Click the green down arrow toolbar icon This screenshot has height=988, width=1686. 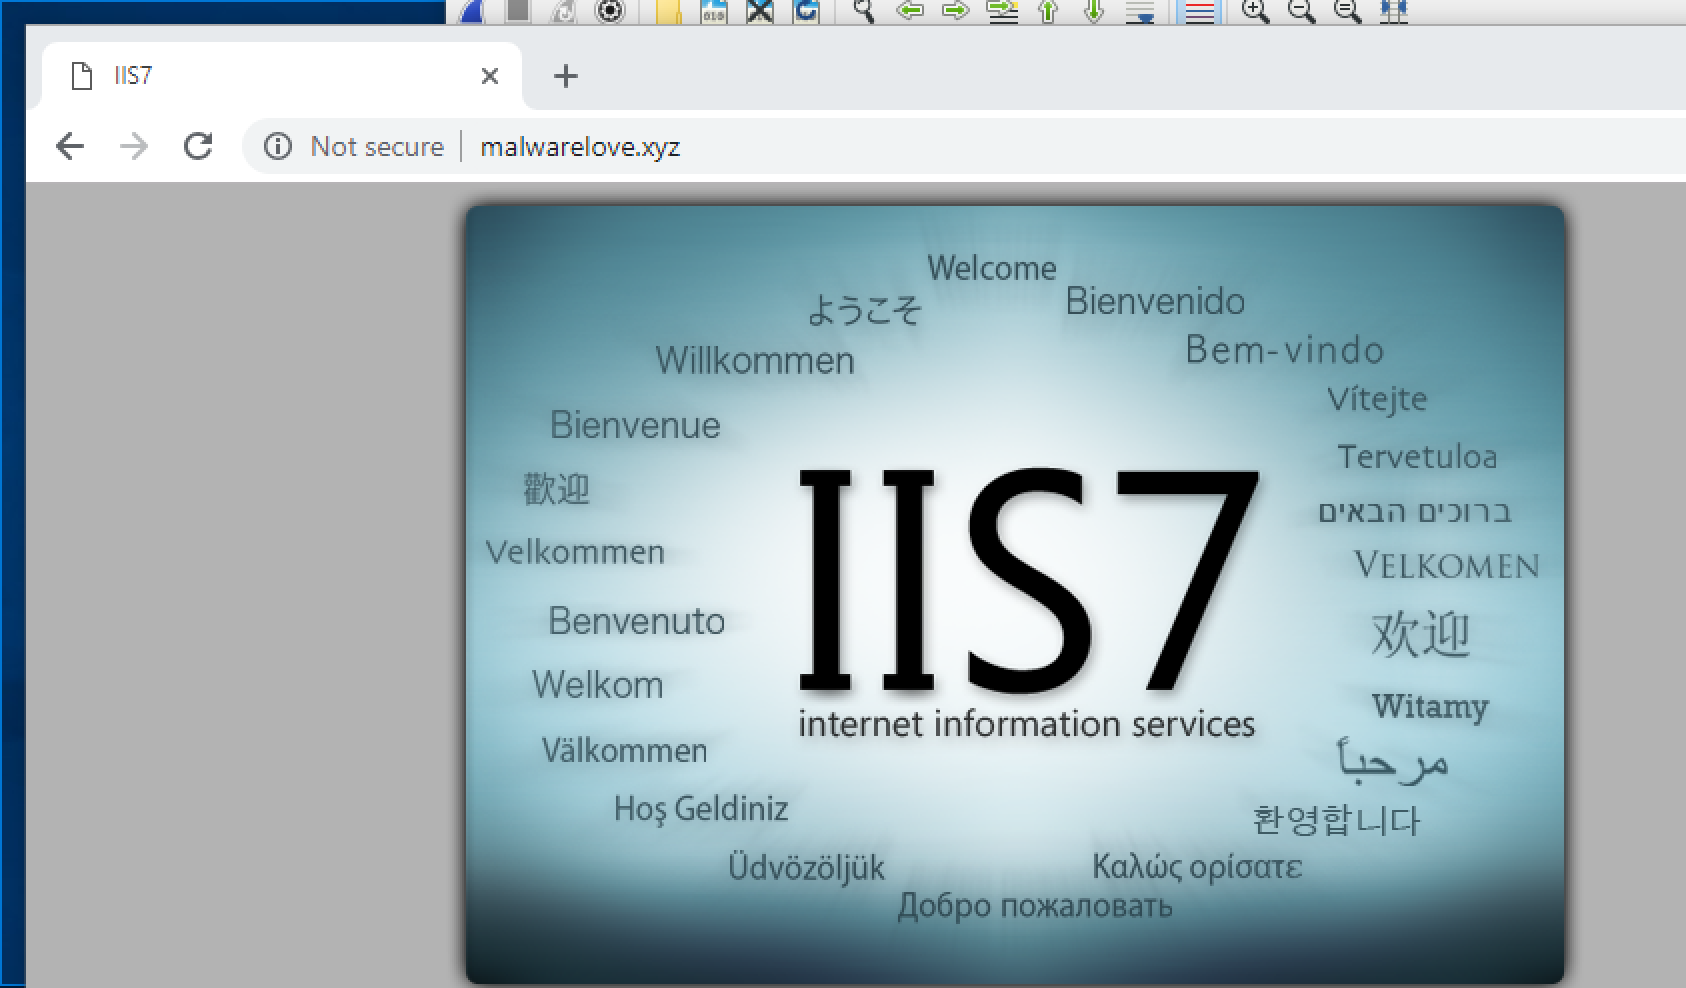tap(1093, 12)
